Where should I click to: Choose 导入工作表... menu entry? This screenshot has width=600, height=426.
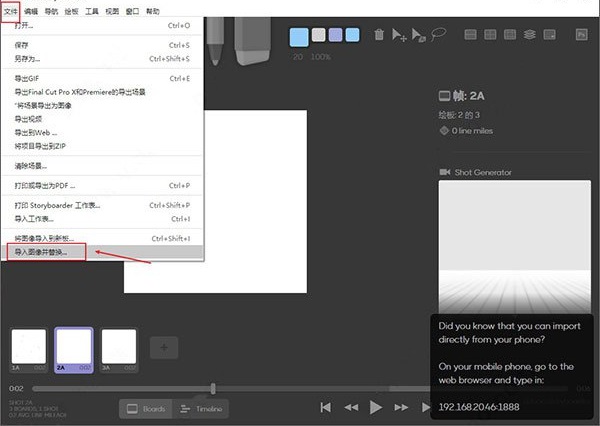coord(102,219)
